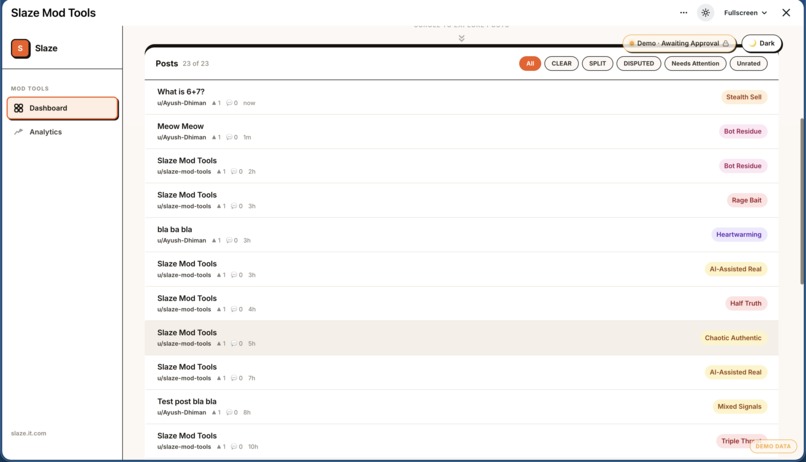Click the Slaze community name
806x462 pixels.
pos(46,48)
